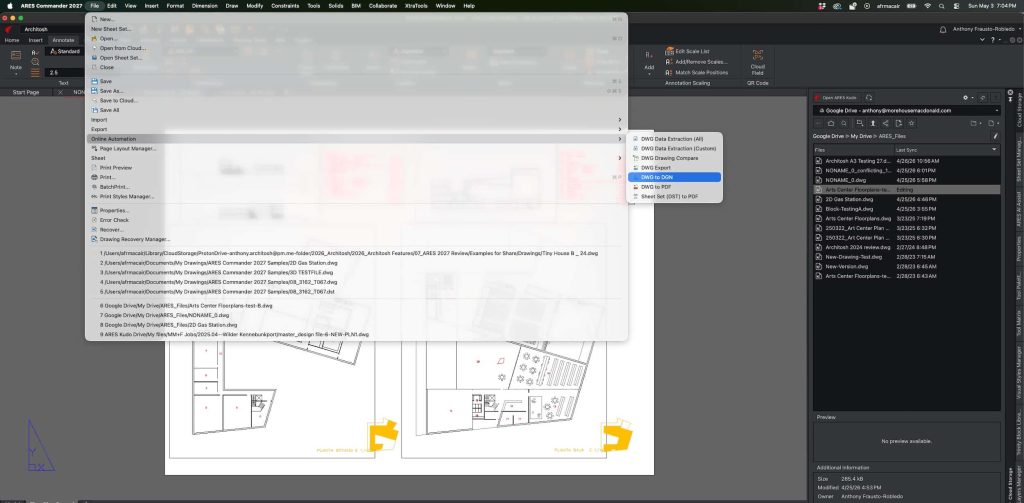Select Block-TestingA.dwg in file list
1024x503 pixels.
click(906, 209)
